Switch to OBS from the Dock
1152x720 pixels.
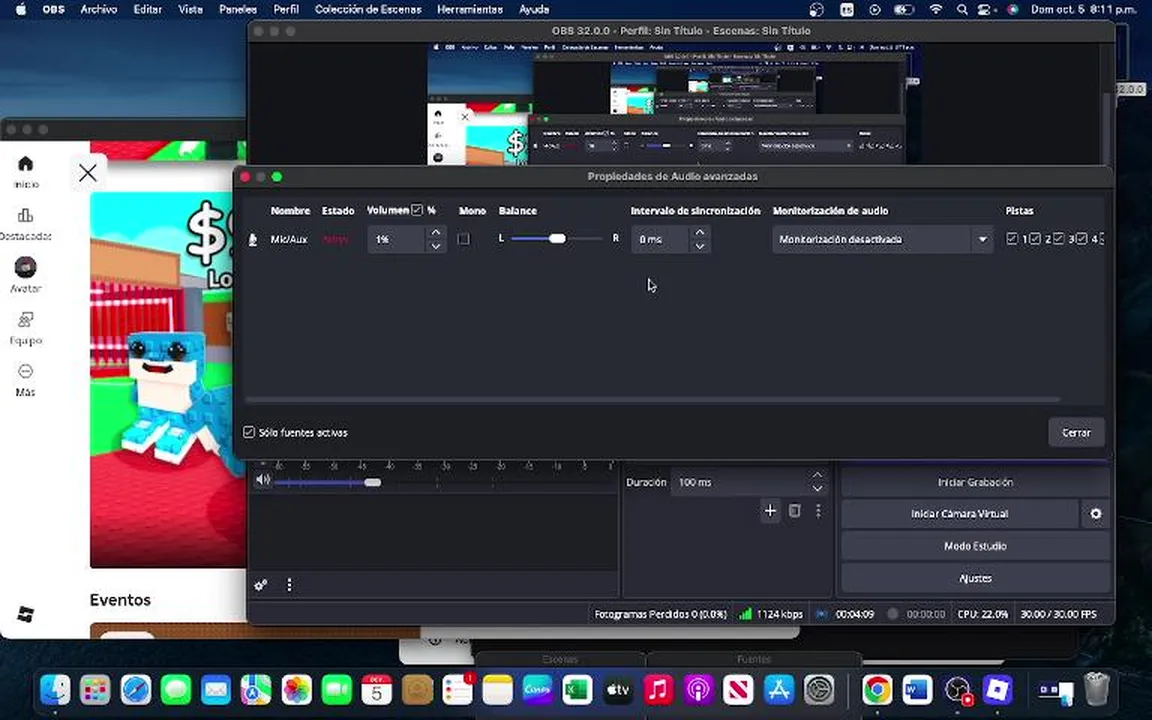[x=958, y=690]
